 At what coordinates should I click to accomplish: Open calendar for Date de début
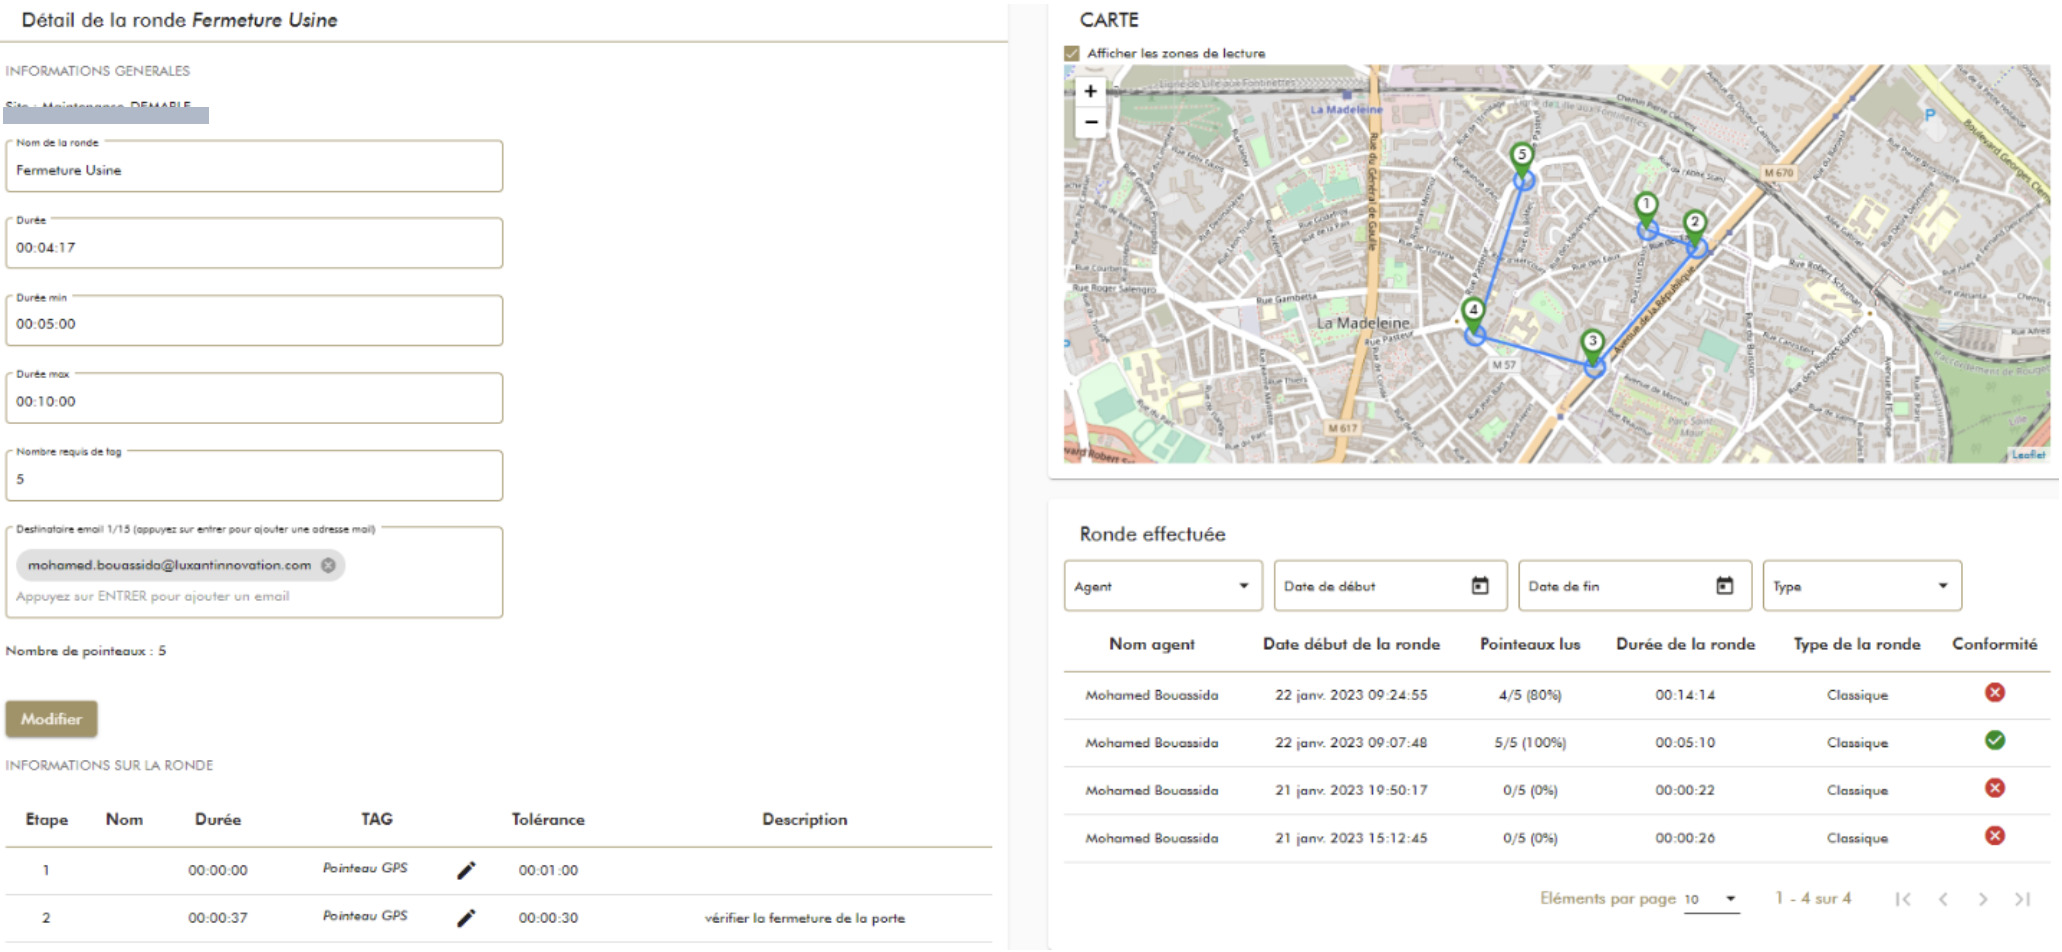[x=1480, y=586]
